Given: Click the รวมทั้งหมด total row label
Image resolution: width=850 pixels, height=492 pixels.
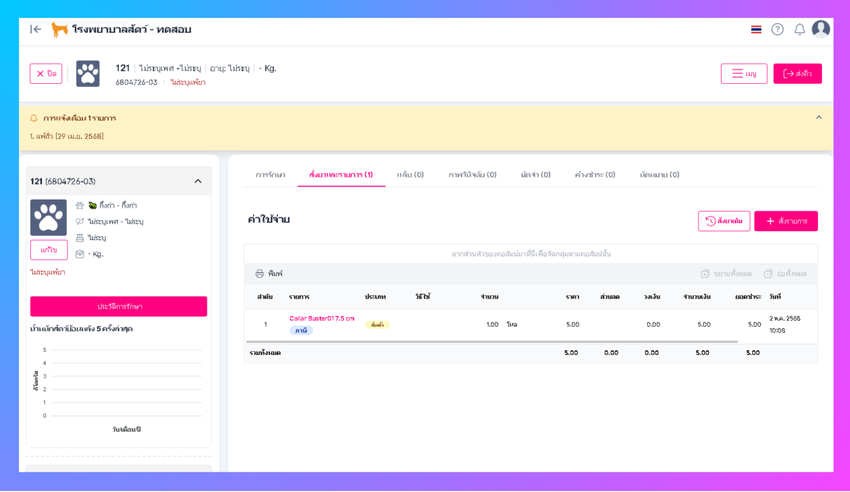Looking at the screenshot, I should (265, 353).
